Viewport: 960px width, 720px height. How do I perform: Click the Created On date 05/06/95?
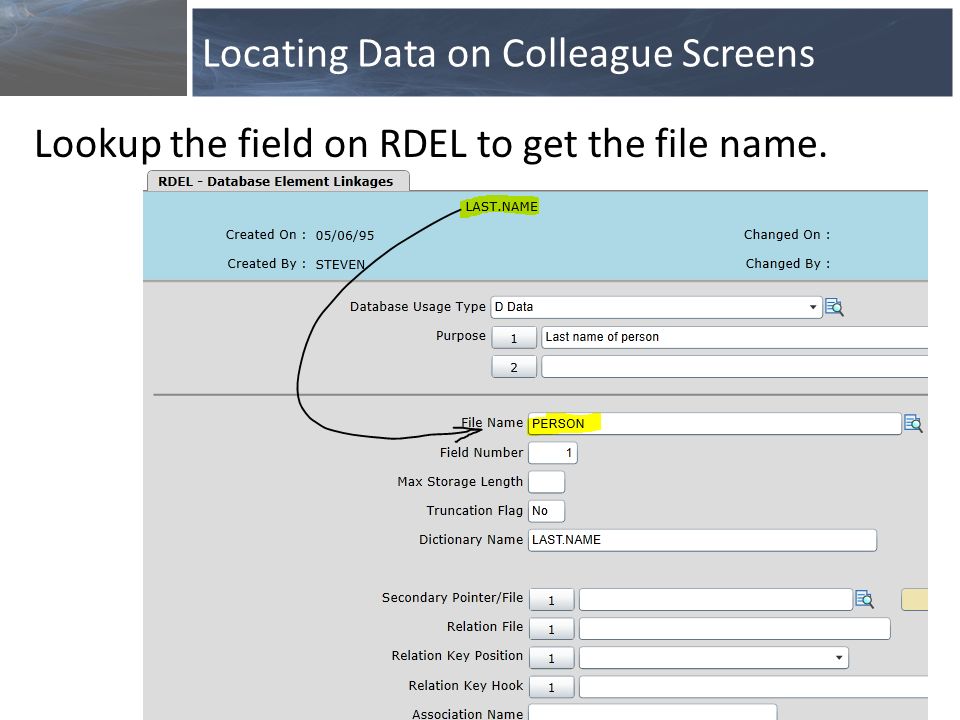[345, 236]
